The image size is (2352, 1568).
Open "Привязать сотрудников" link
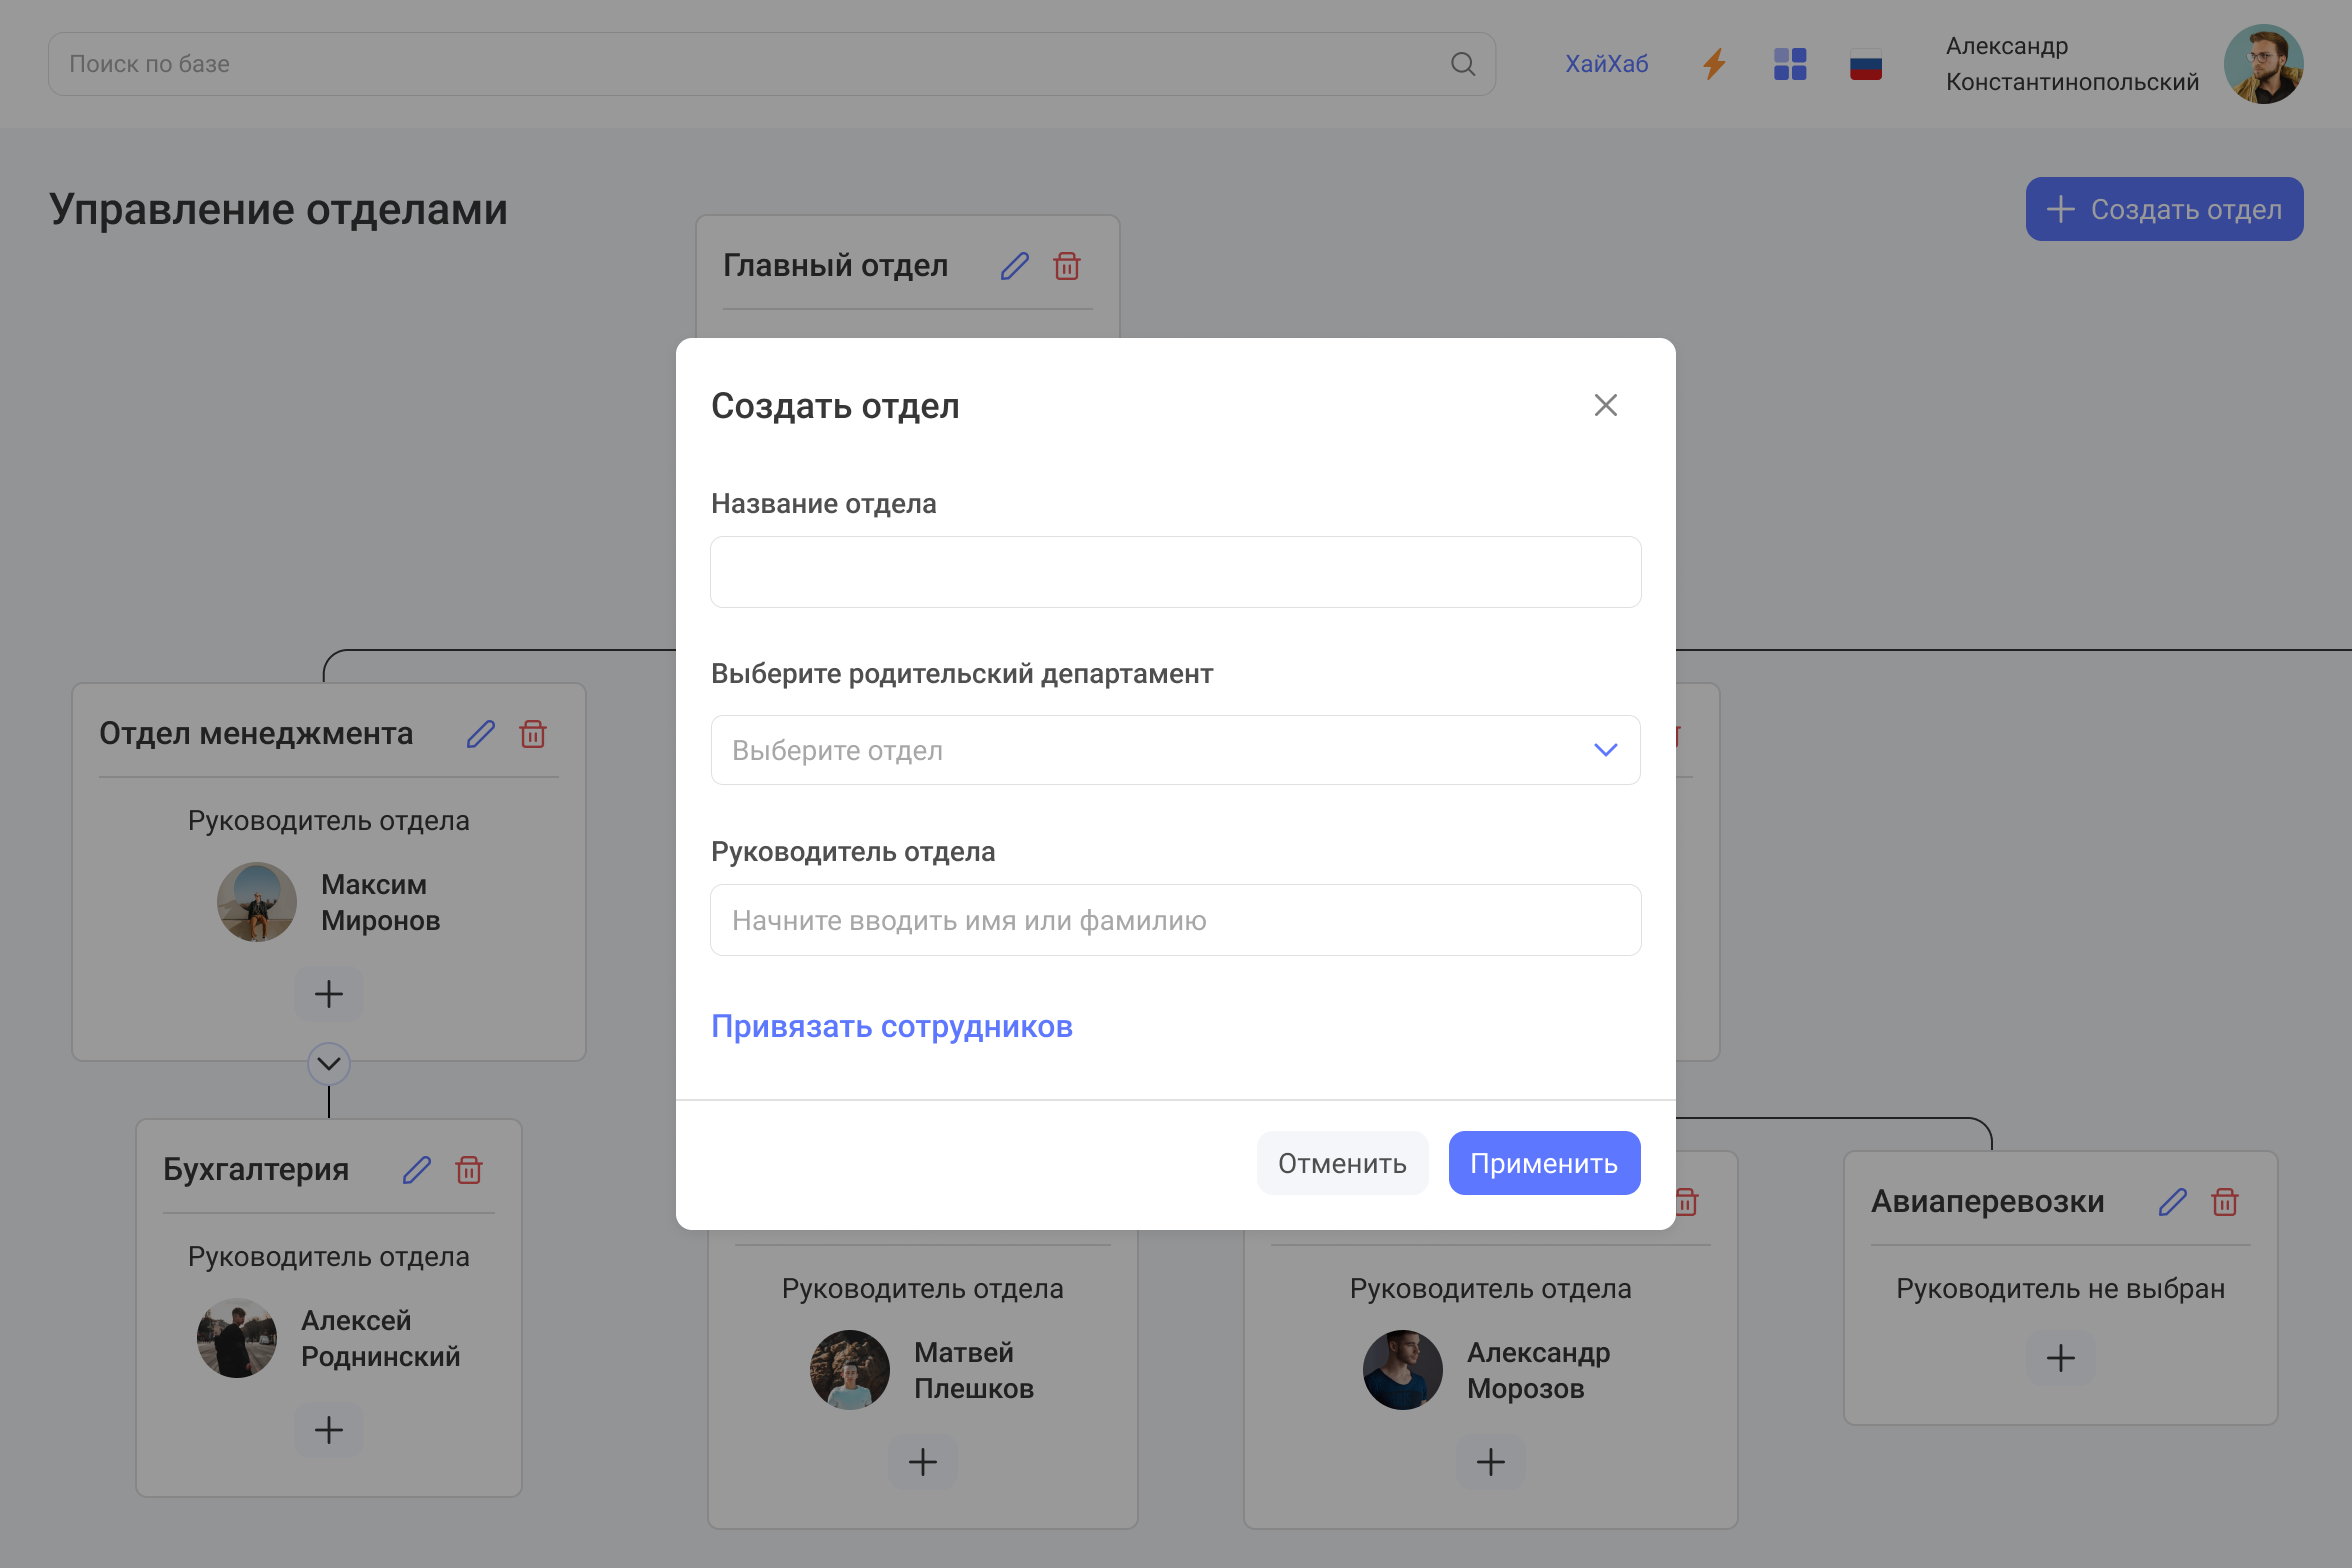pyautogui.click(x=892, y=1026)
